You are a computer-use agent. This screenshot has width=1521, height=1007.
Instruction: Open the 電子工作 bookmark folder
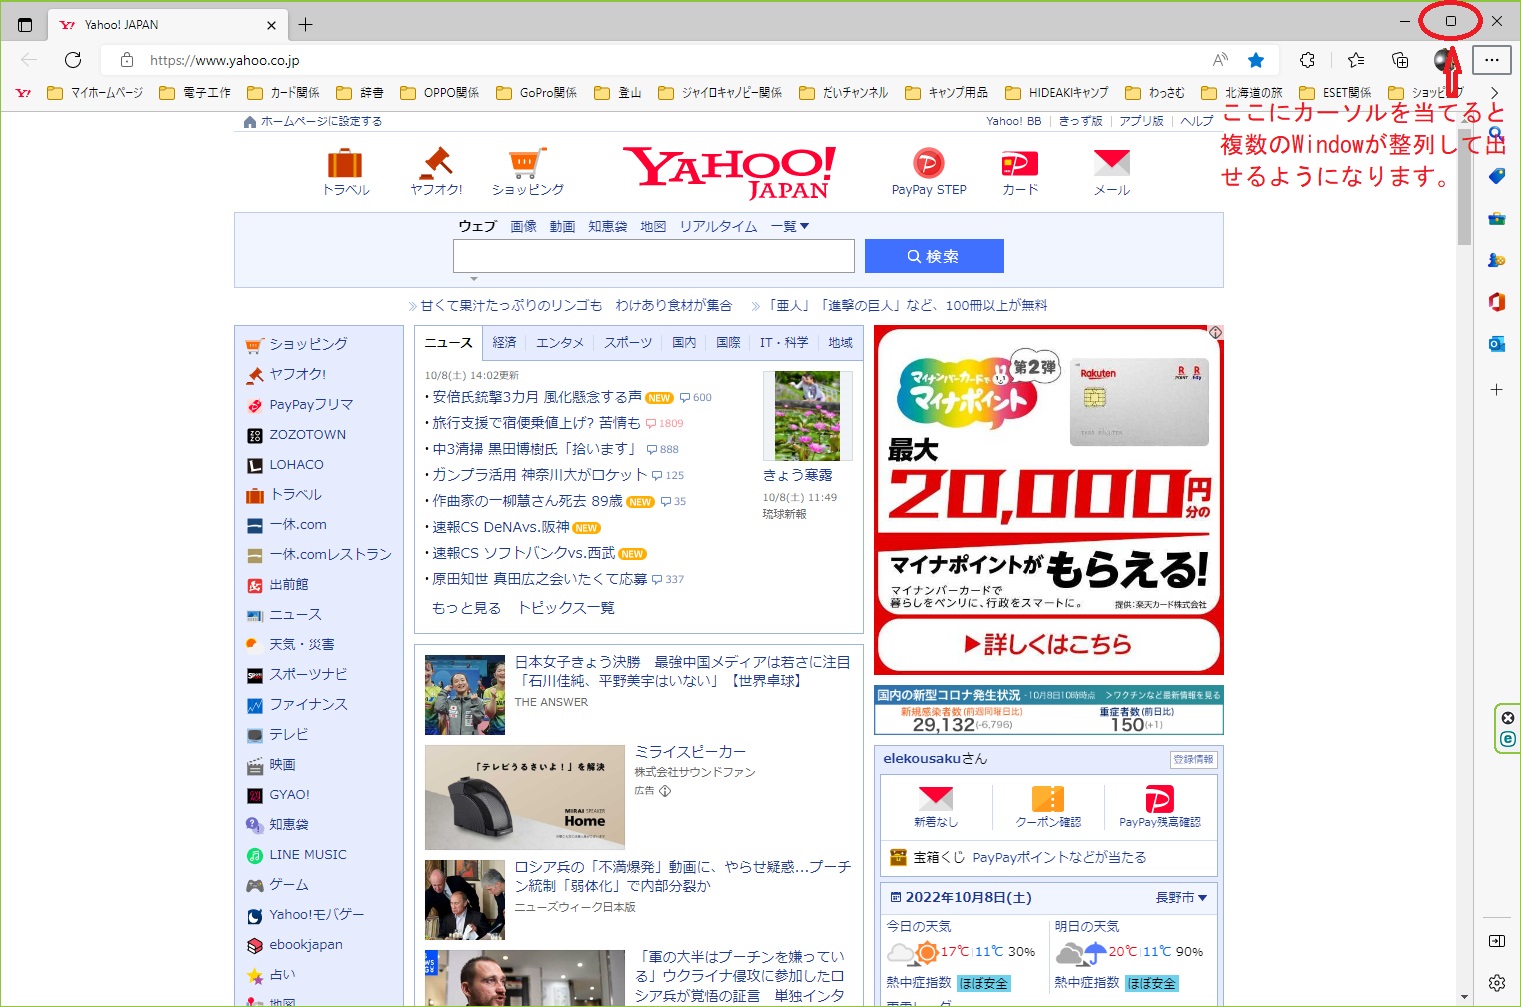pyautogui.click(x=195, y=93)
